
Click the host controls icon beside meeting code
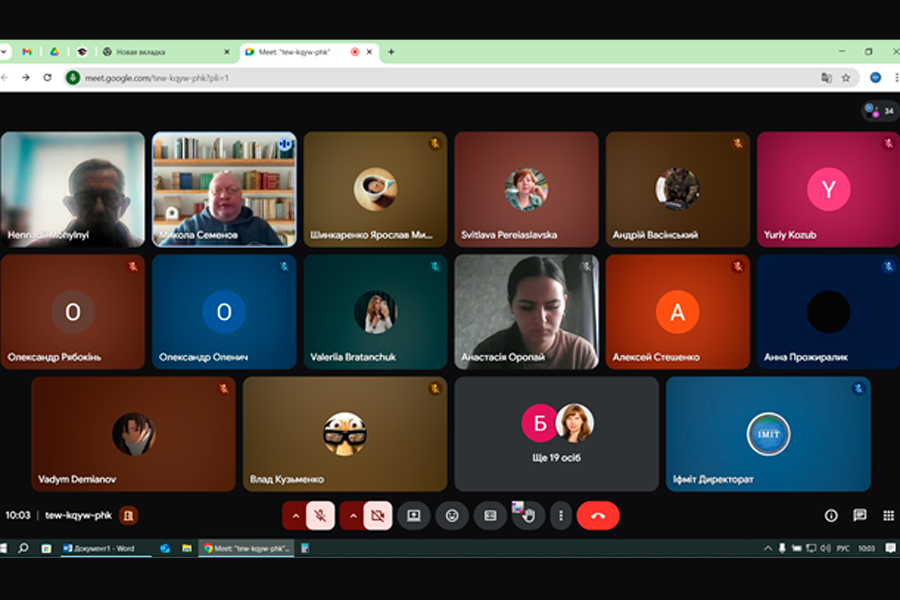point(129,516)
